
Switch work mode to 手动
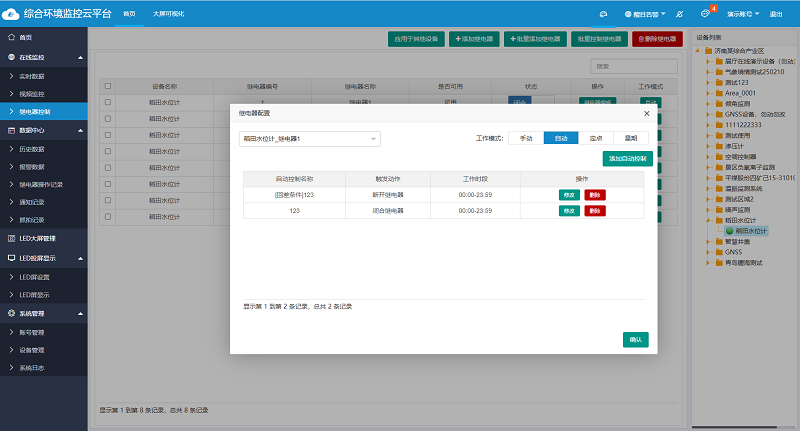pyautogui.click(x=526, y=138)
